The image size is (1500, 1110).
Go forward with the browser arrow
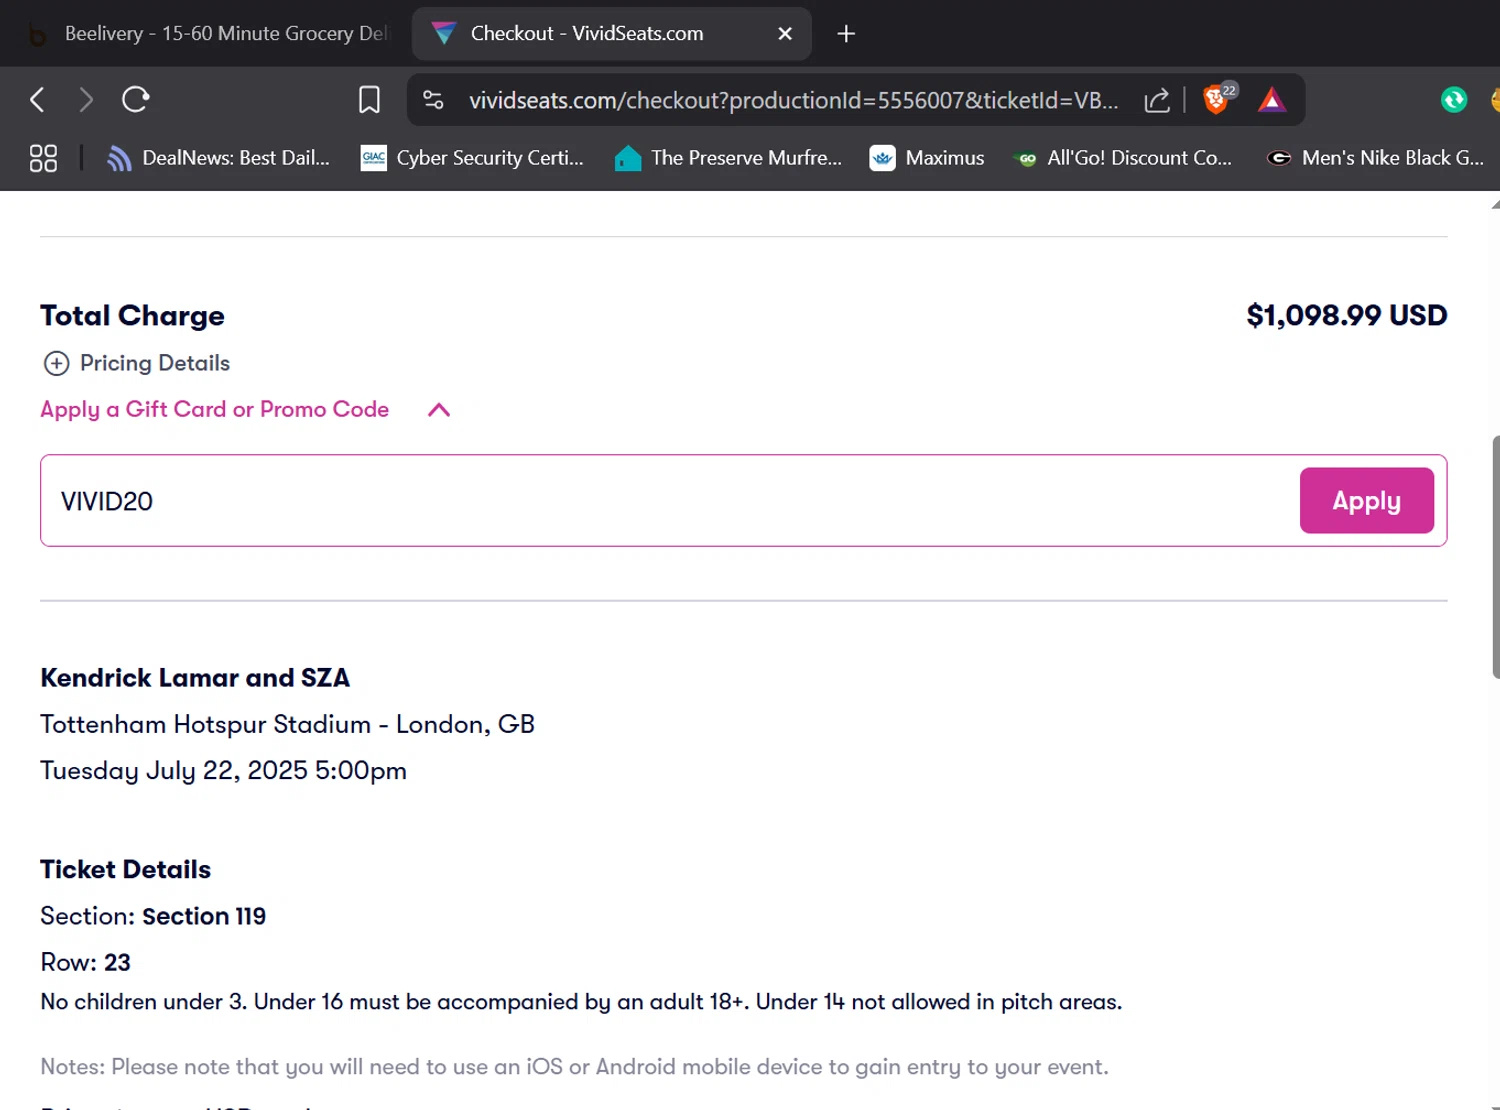[86, 100]
